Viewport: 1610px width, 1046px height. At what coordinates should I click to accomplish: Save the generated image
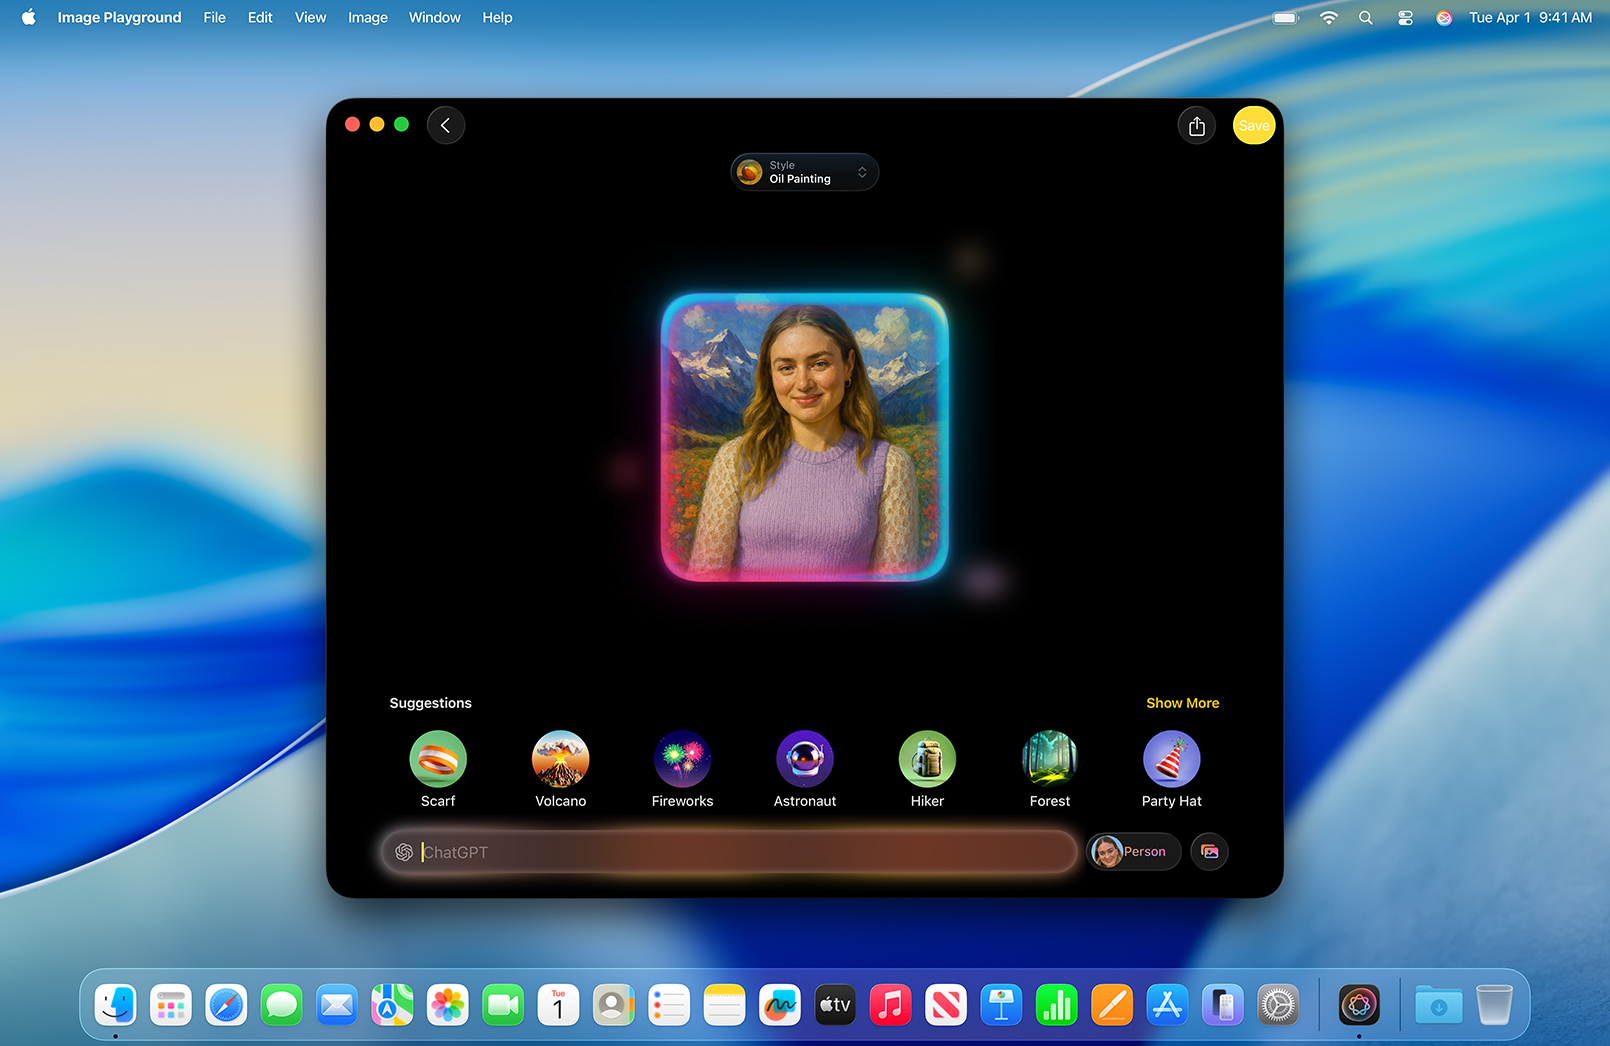pyautogui.click(x=1253, y=126)
